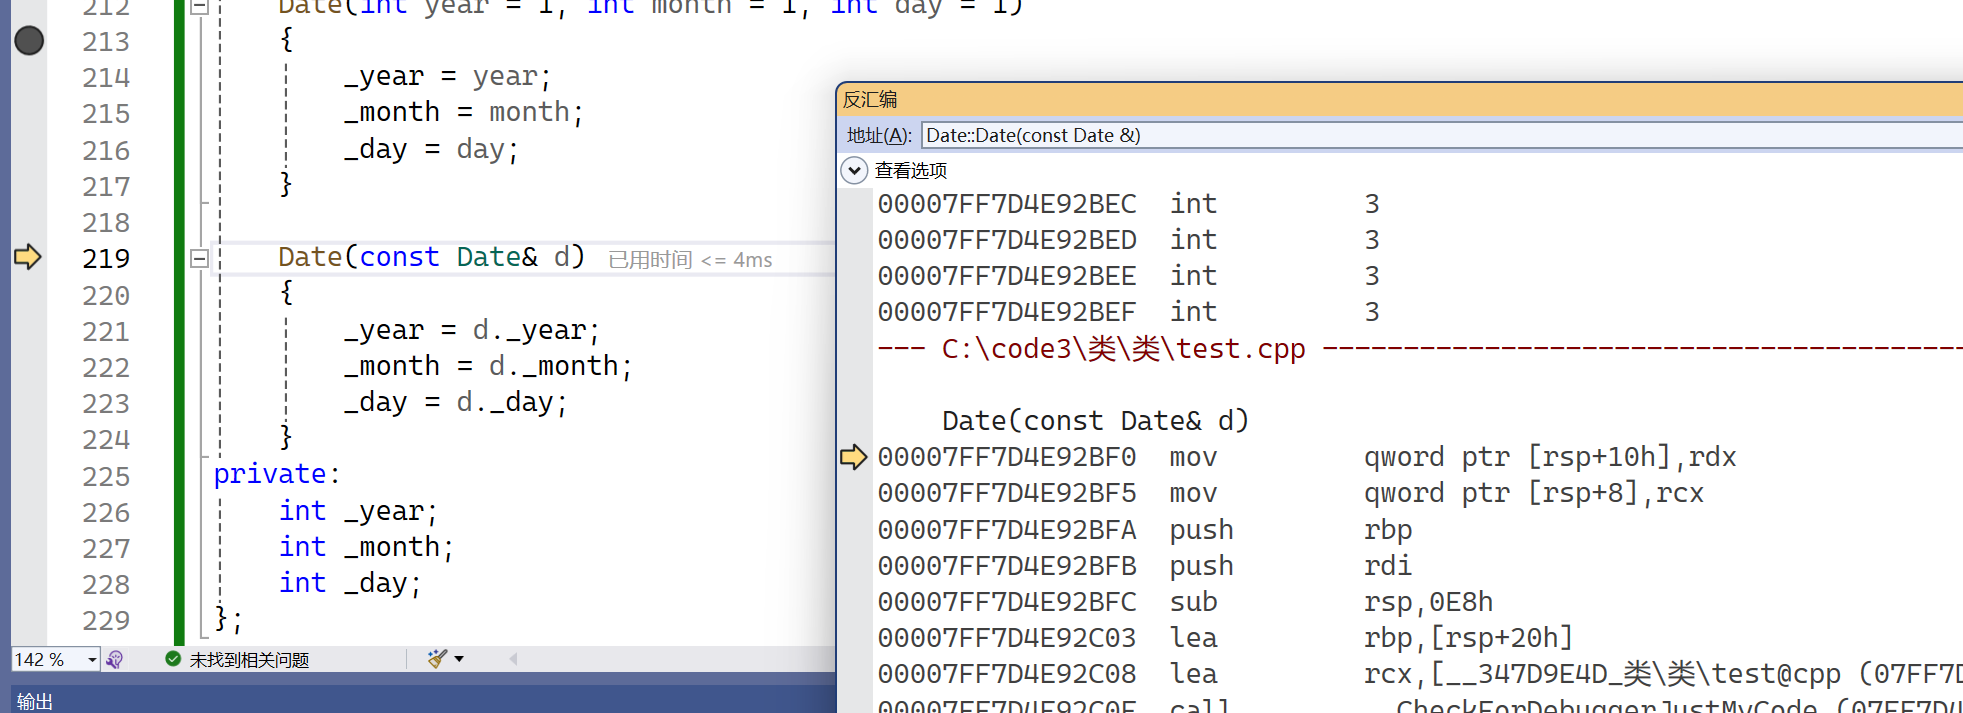Select disassembly row 00007FF7D4E92BEC
Screen dimensions: 1963x713
pyautogui.click(x=1130, y=204)
